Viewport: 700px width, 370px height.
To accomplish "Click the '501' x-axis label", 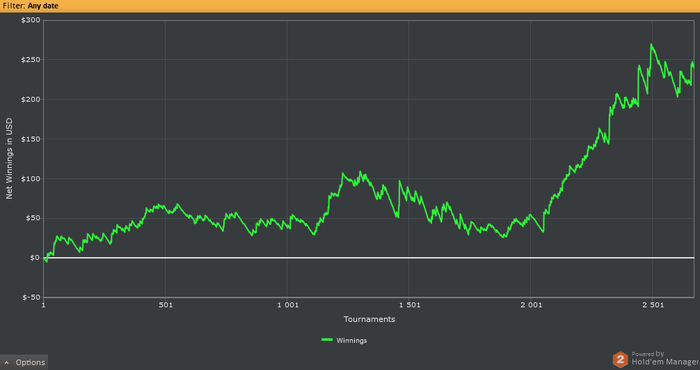I will click(x=166, y=305).
